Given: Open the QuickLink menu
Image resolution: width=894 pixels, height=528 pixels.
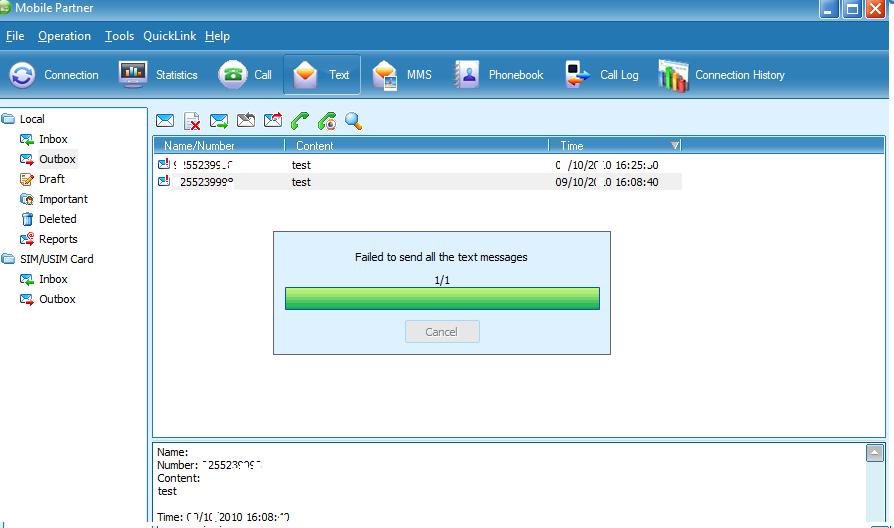Looking at the screenshot, I should click(x=171, y=36).
